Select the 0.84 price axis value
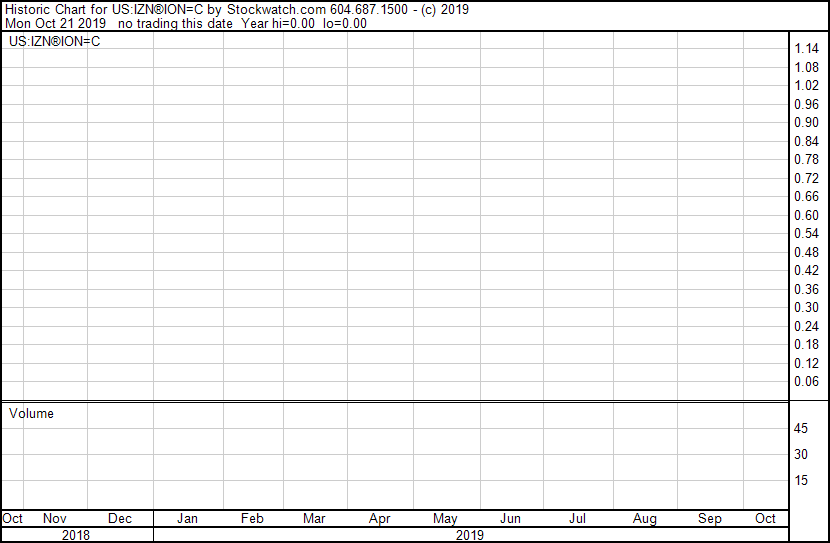Image resolution: width=830 pixels, height=543 pixels. 806,141
